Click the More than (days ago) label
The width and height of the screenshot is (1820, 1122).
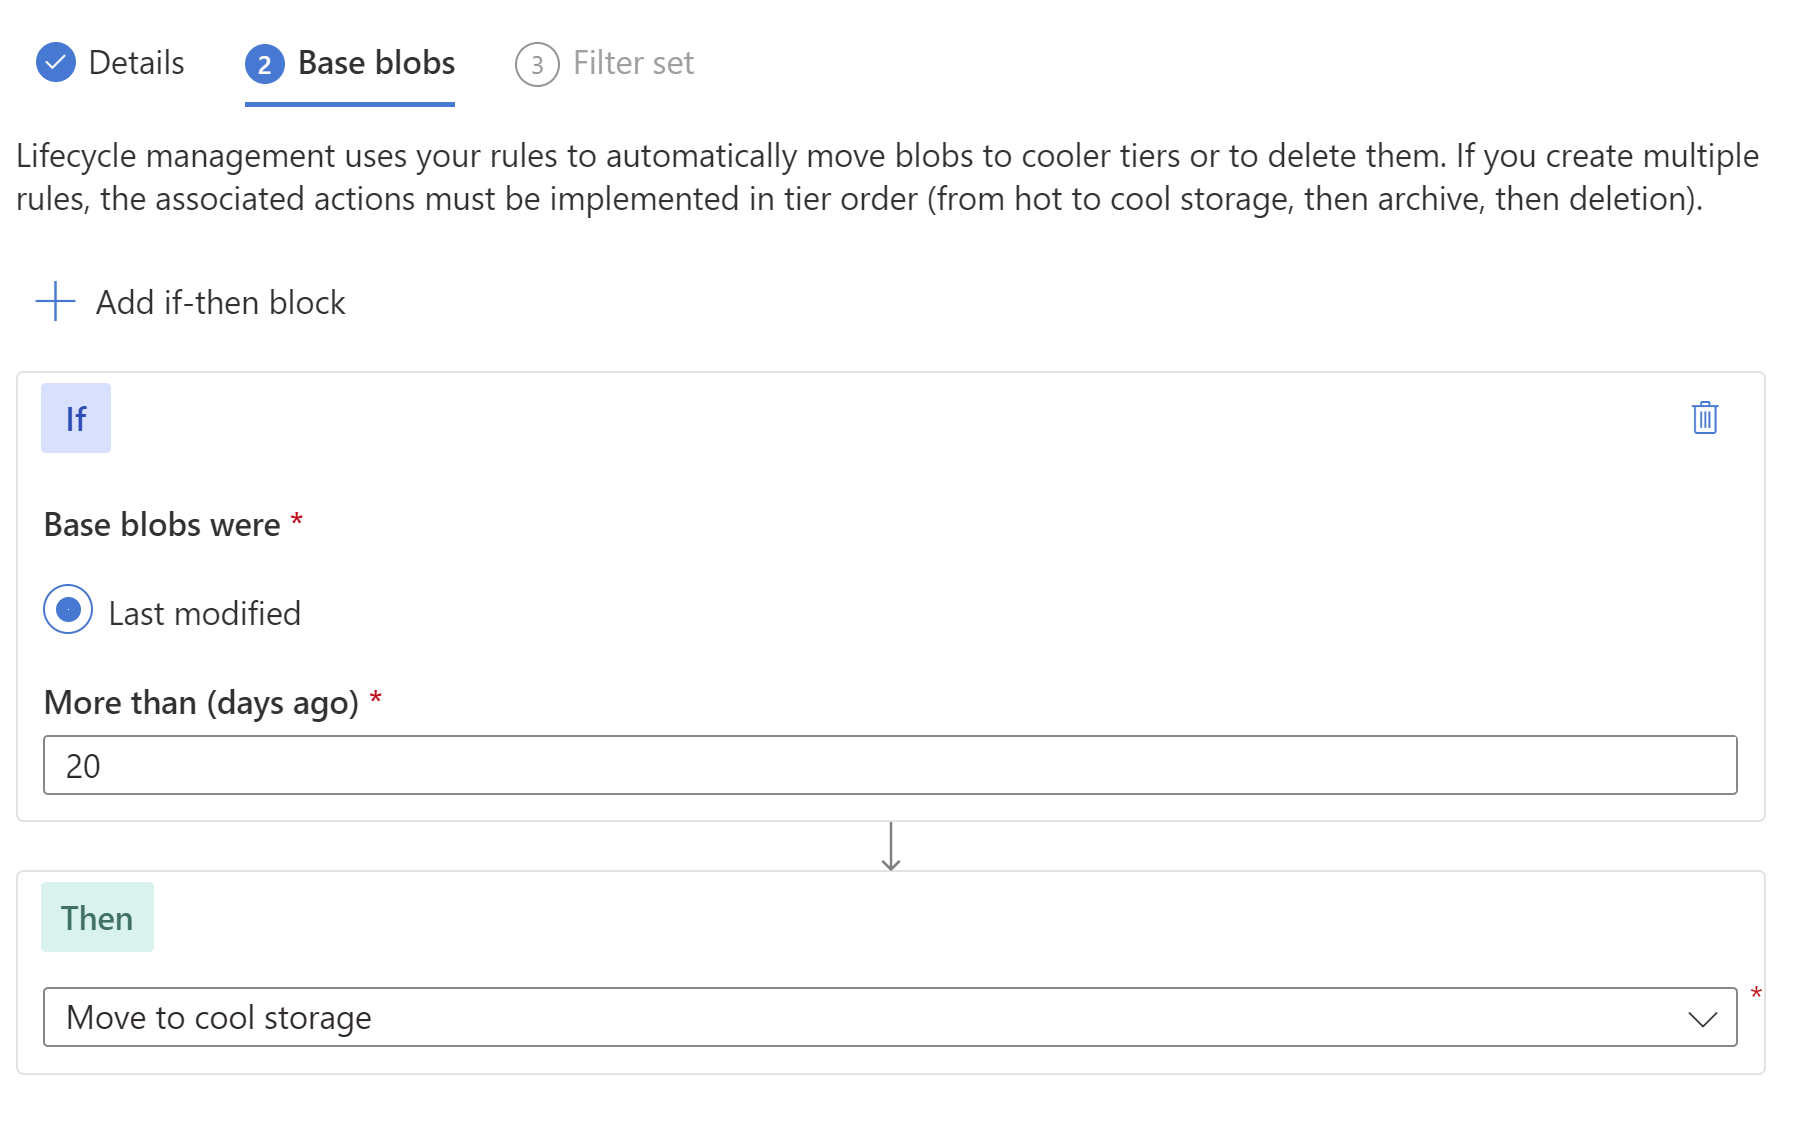click(x=201, y=702)
